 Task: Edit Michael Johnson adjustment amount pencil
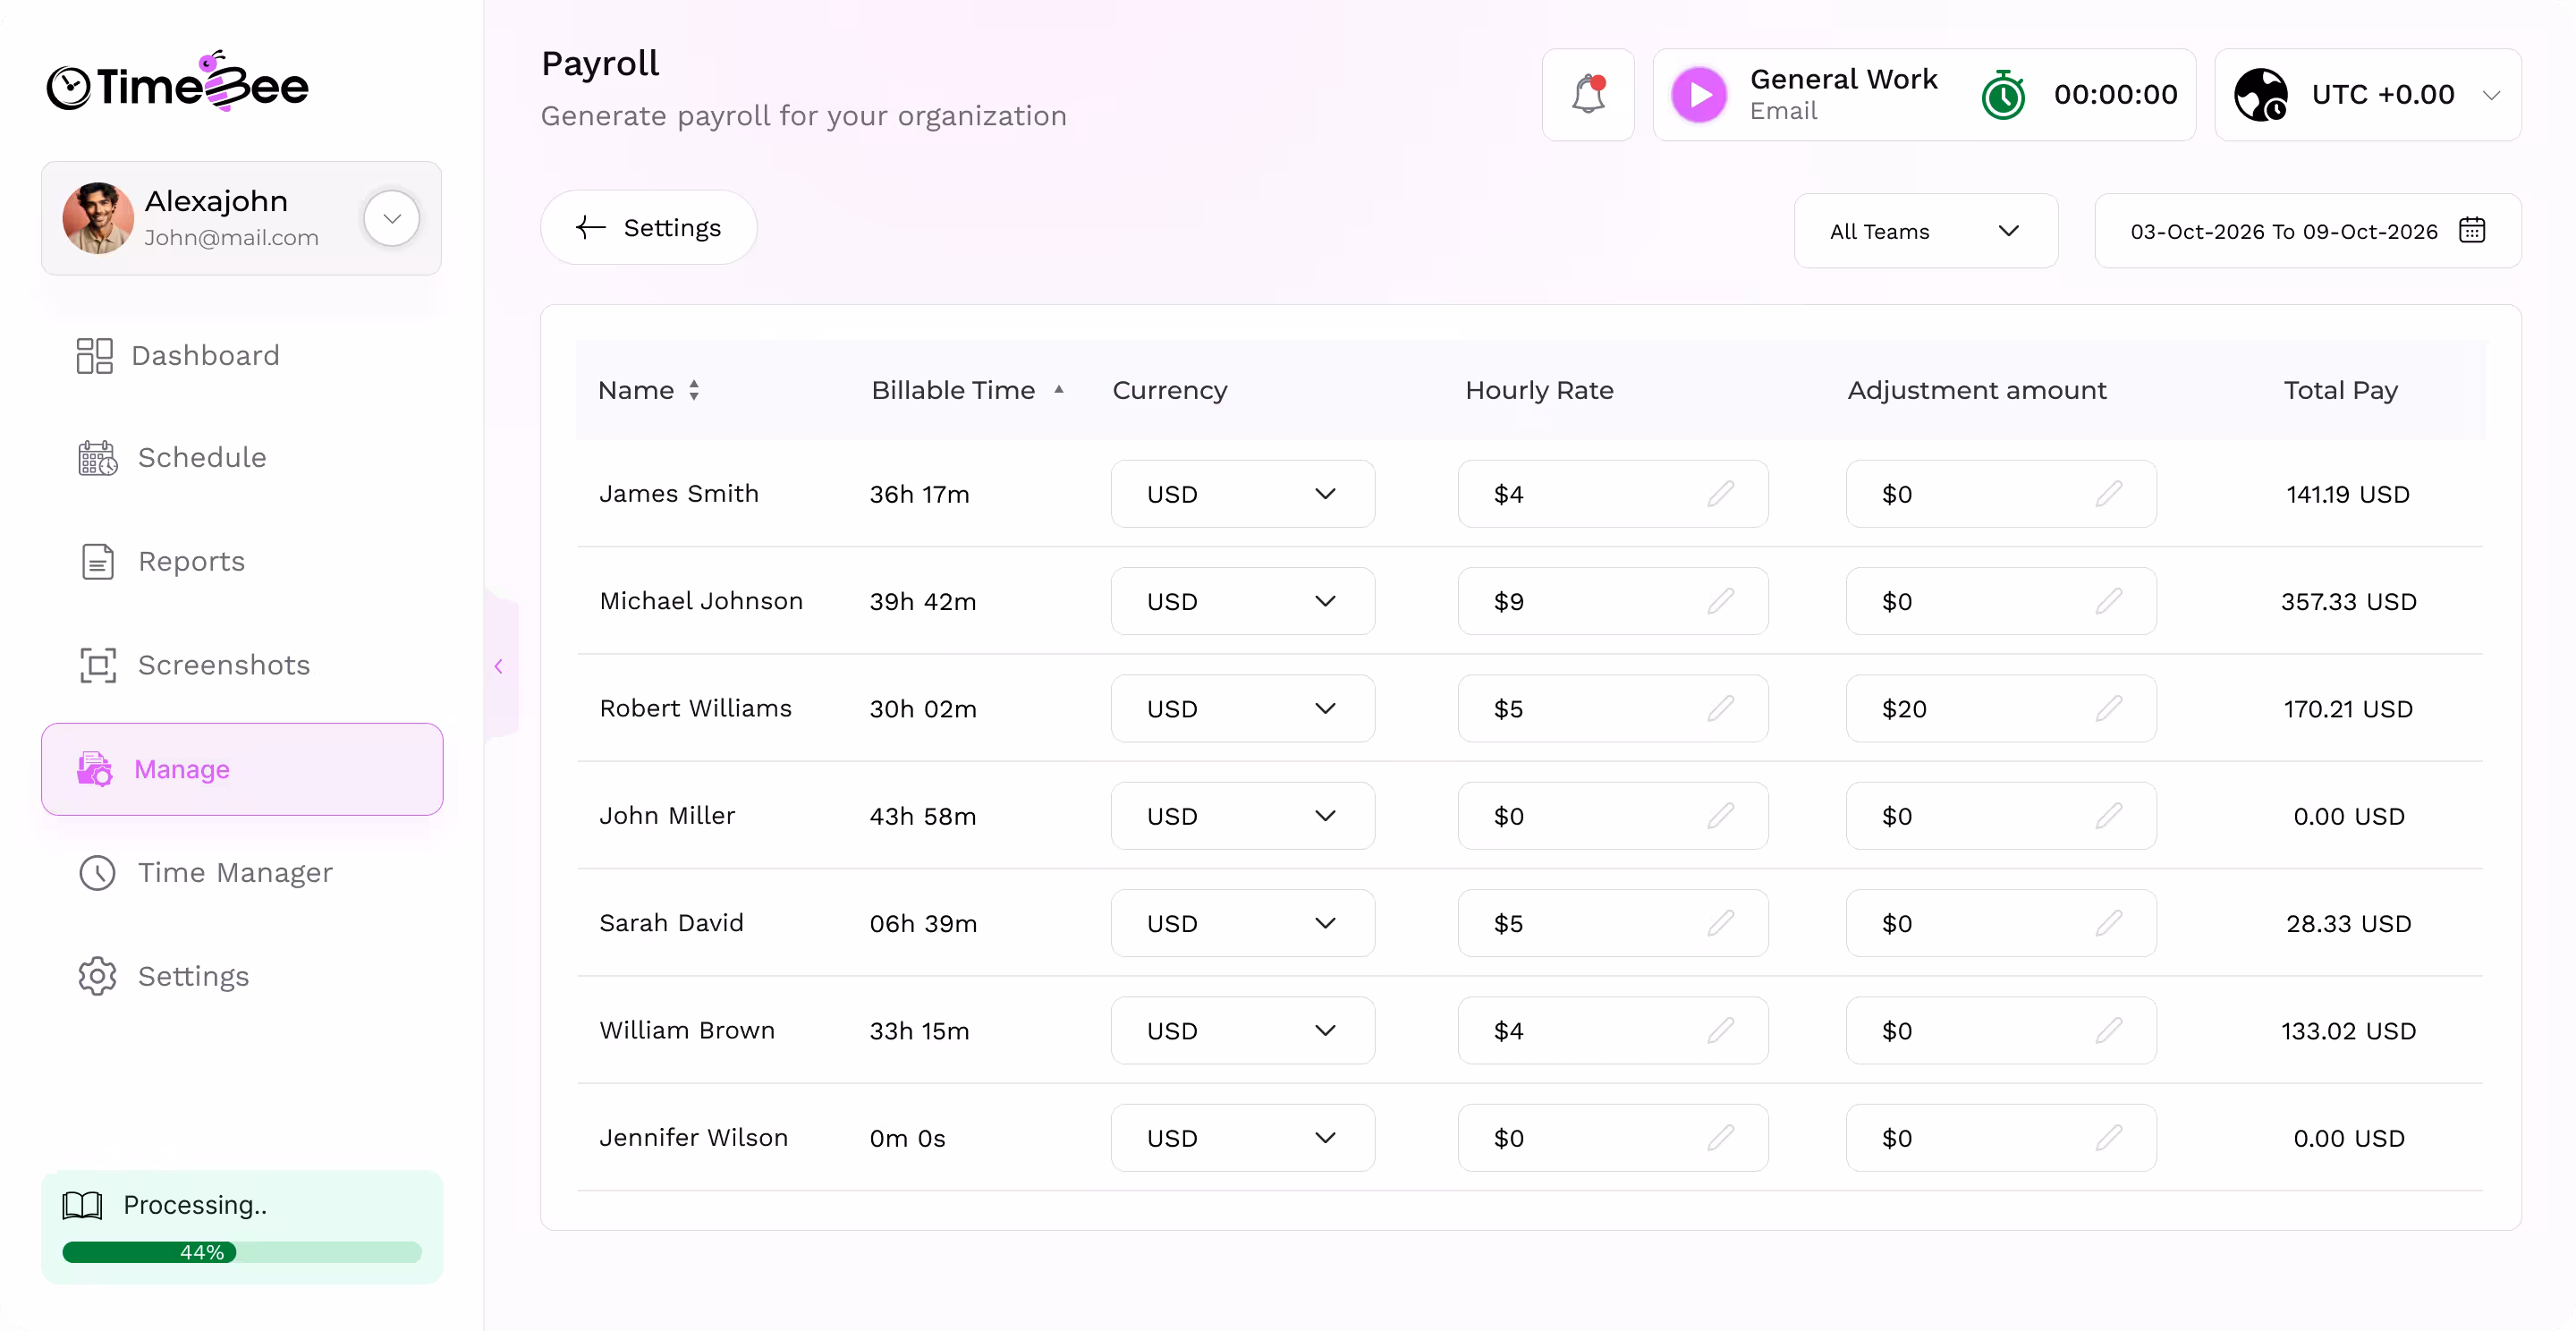[2108, 601]
